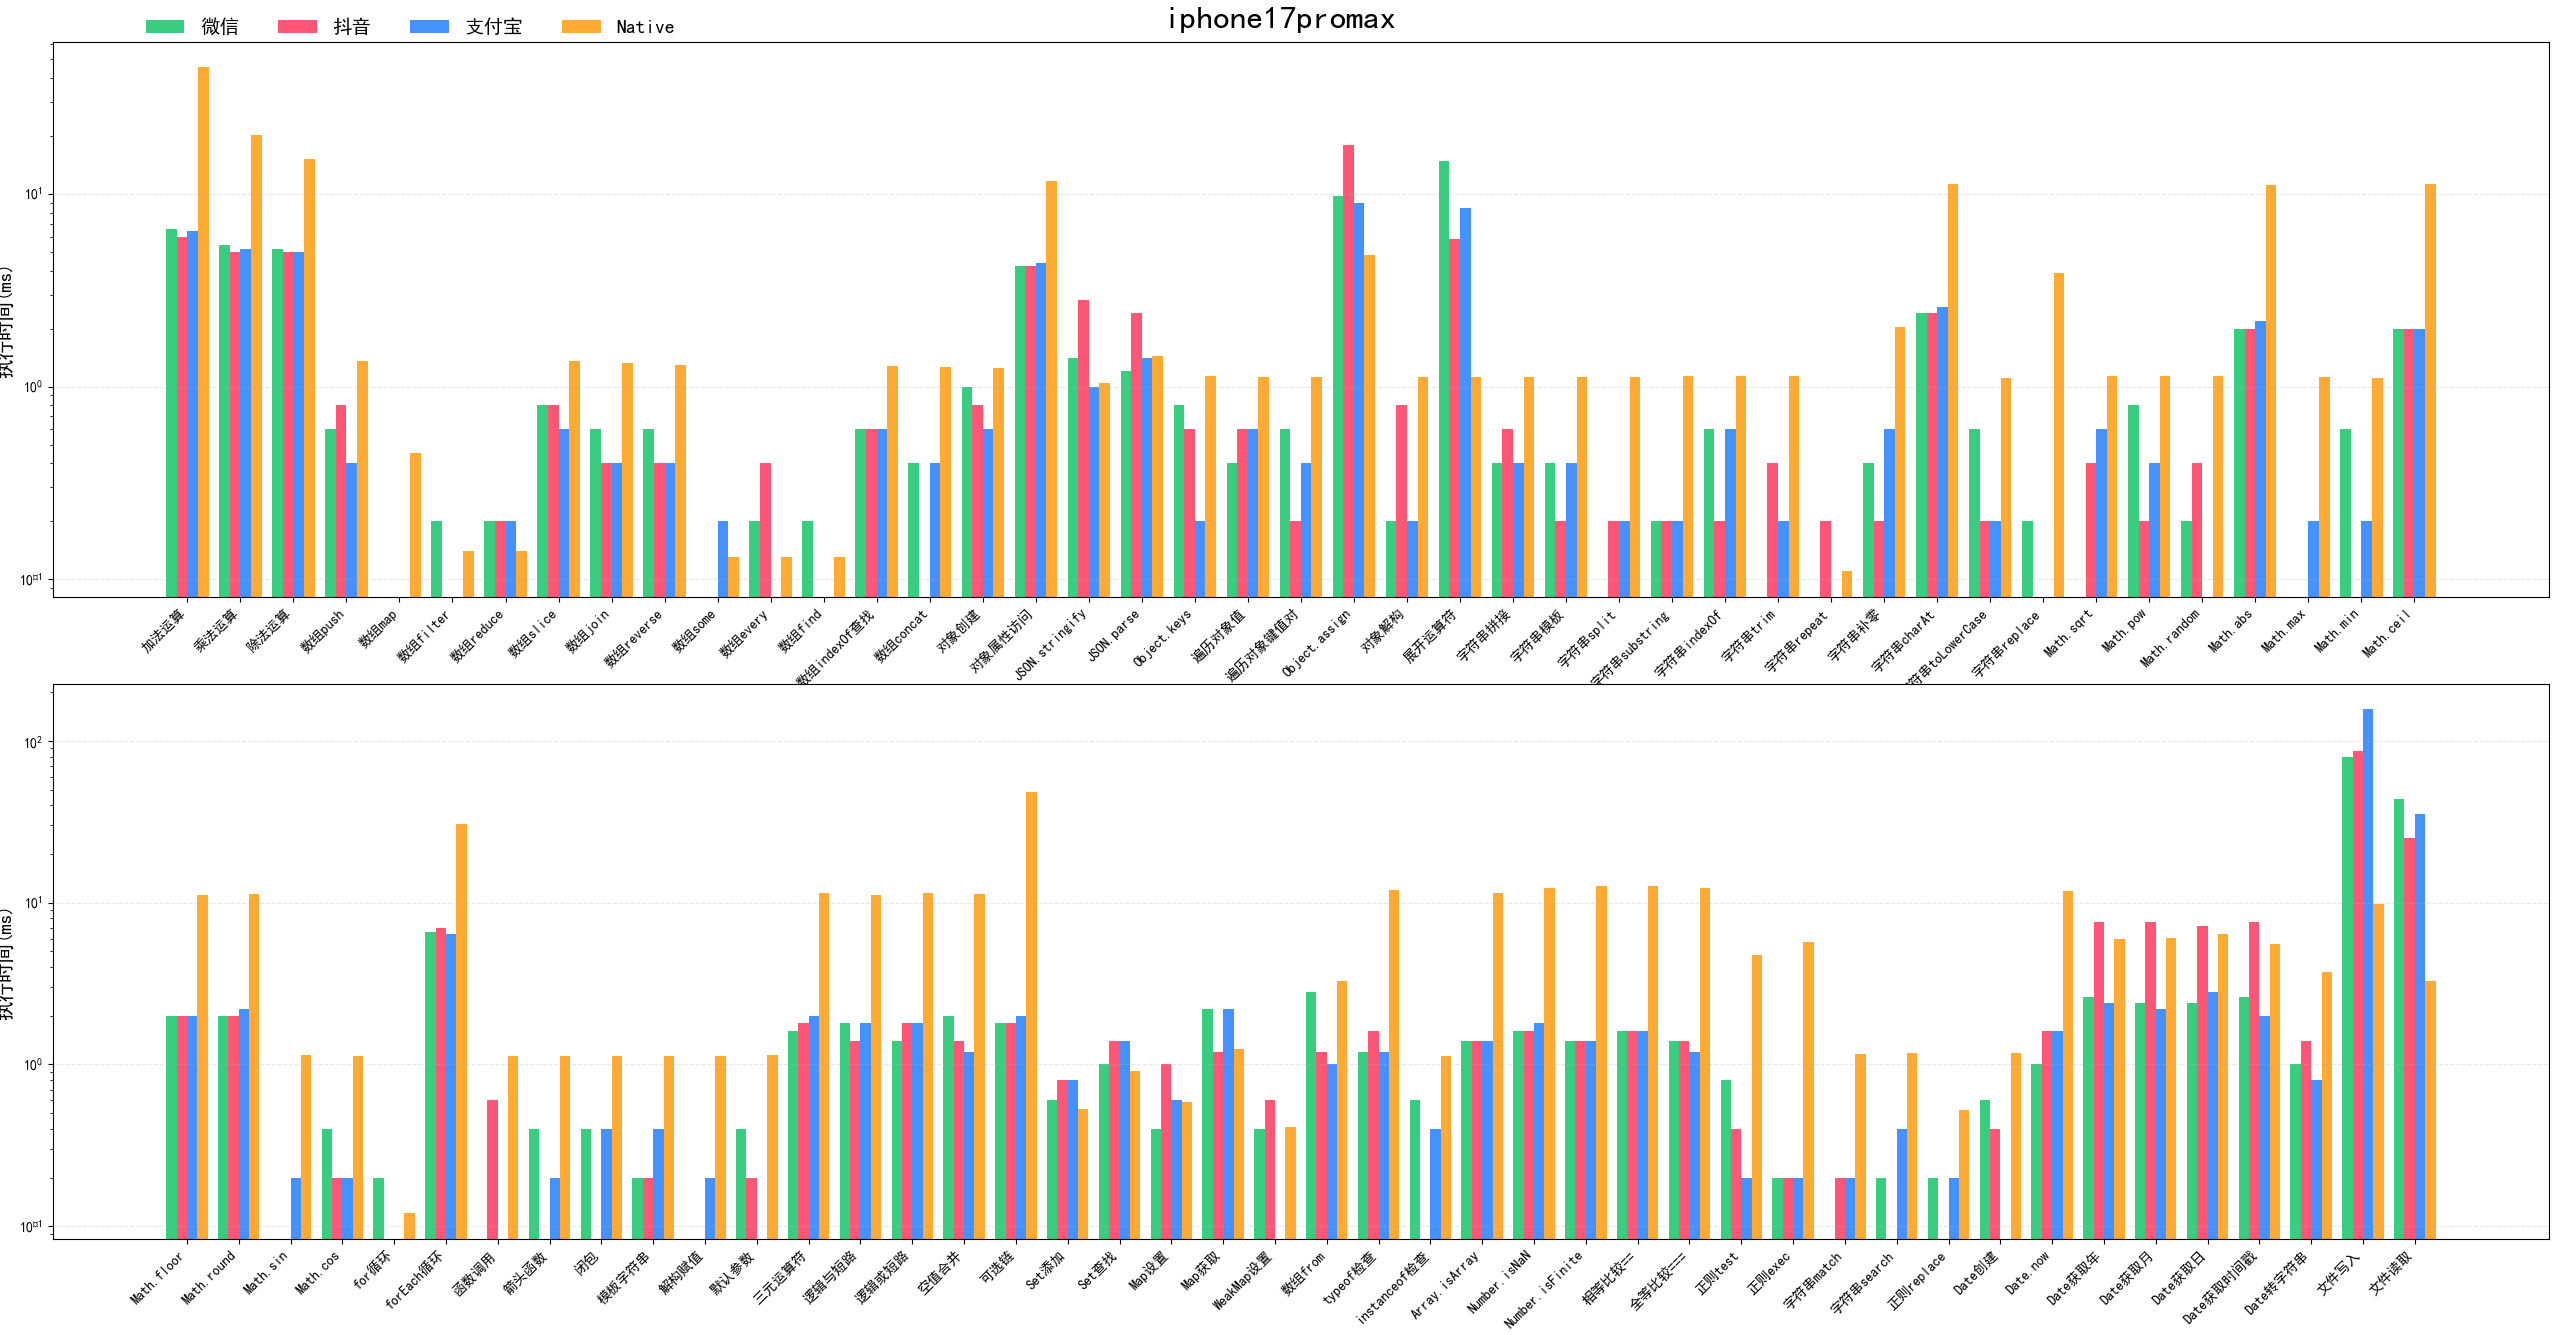Click the JSON.parse x-axis label
Screen dimensions: 2560x1335
(1114, 636)
